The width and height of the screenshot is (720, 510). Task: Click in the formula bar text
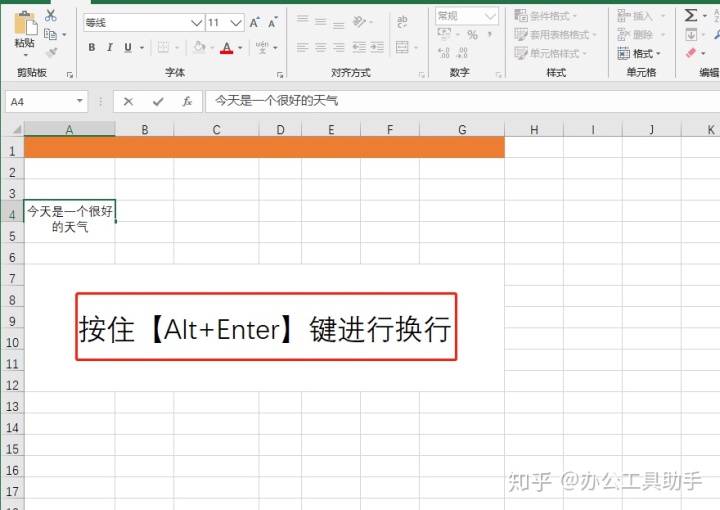pyautogui.click(x=276, y=101)
